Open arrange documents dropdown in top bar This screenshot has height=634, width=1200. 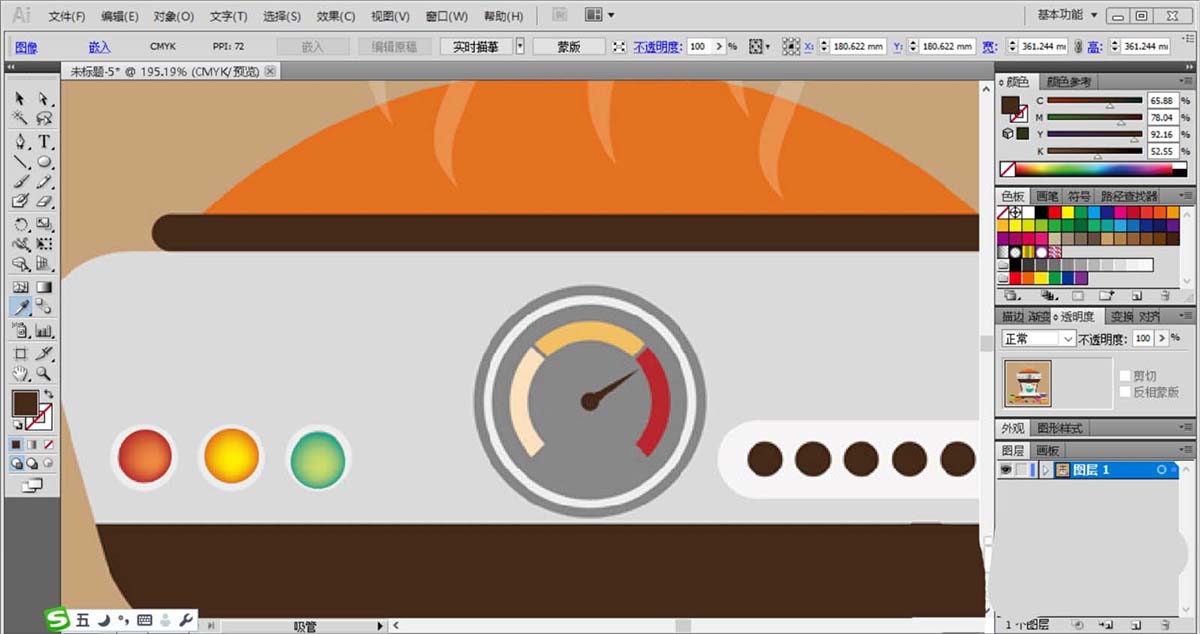pyautogui.click(x=599, y=15)
